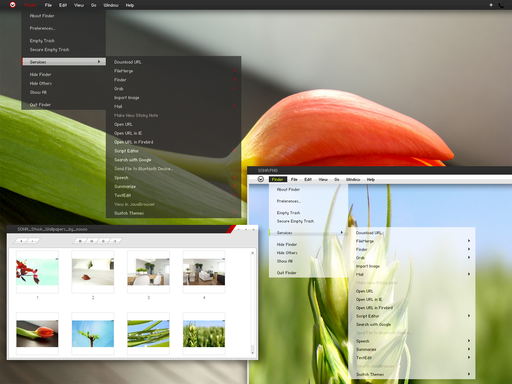Select the green stems with dewdrops thumbnail
This screenshot has width=512, height=384.
pyautogui.click(x=148, y=334)
